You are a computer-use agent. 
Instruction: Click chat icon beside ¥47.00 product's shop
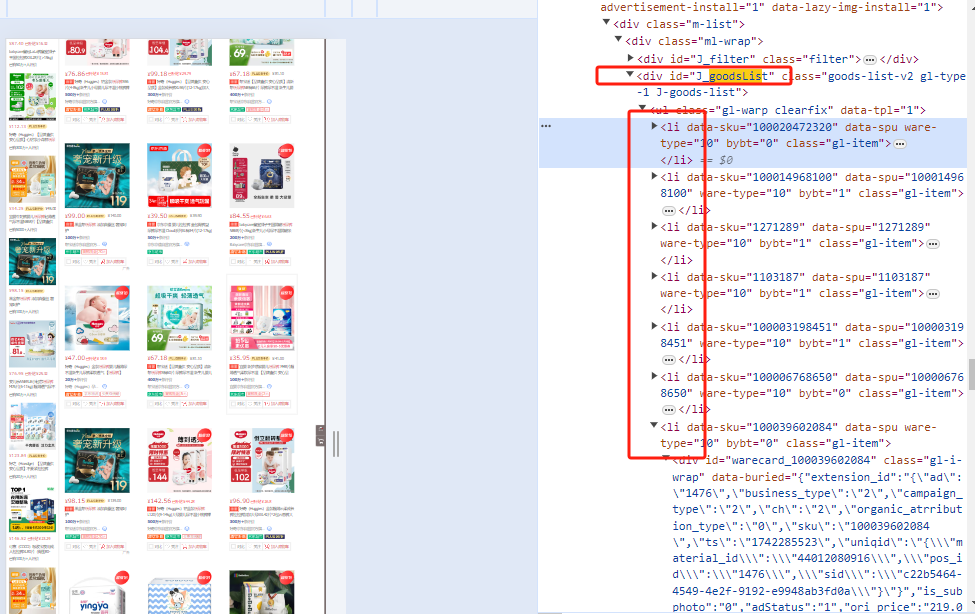click(104, 386)
